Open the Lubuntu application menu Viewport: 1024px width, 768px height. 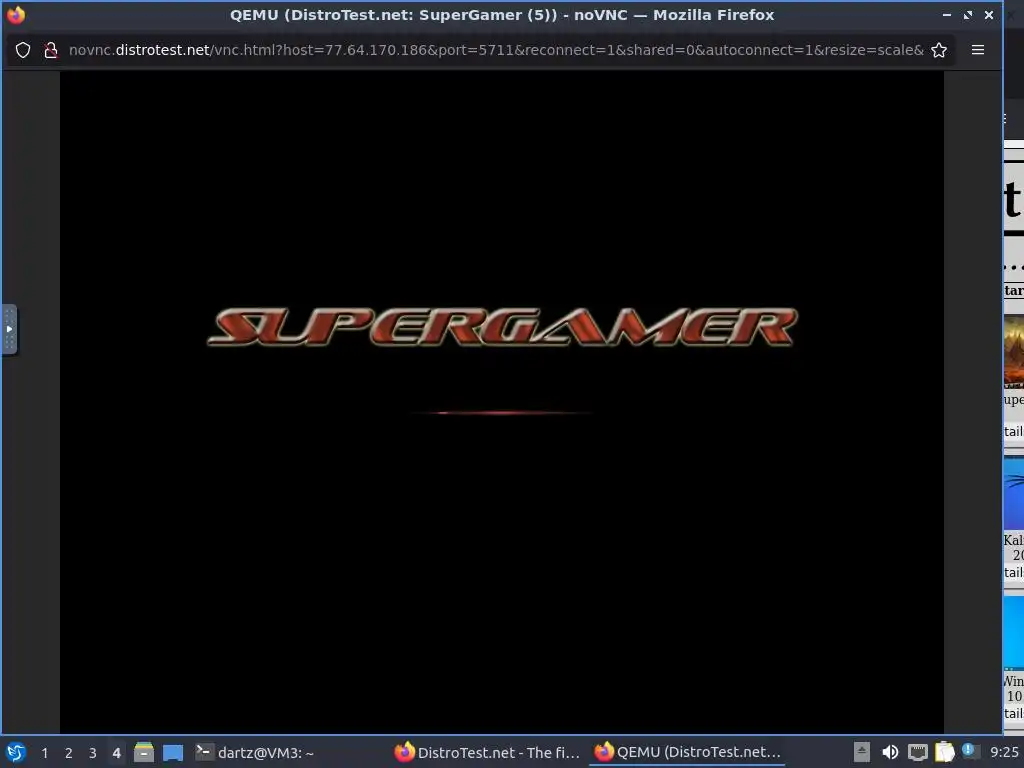(x=16, y=753)
